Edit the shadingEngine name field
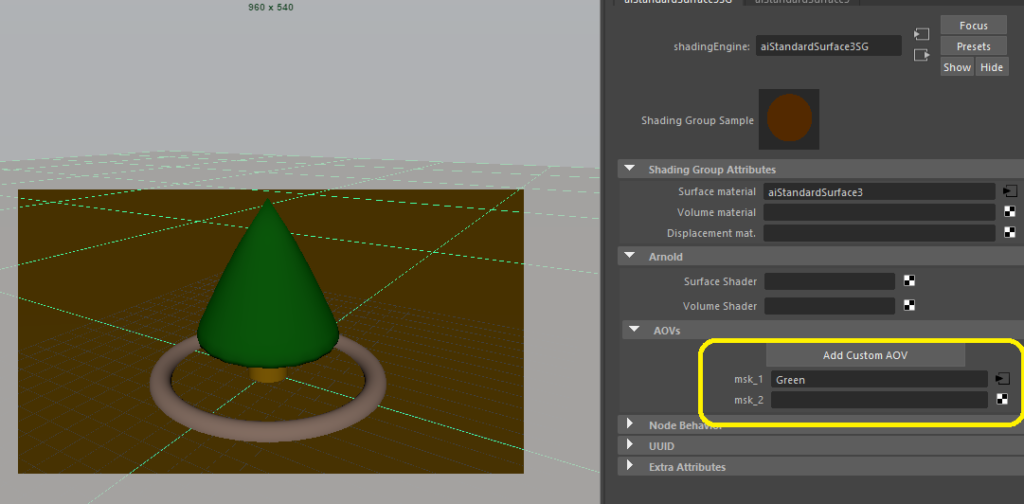1024x504 pixels. coord(829,46)
